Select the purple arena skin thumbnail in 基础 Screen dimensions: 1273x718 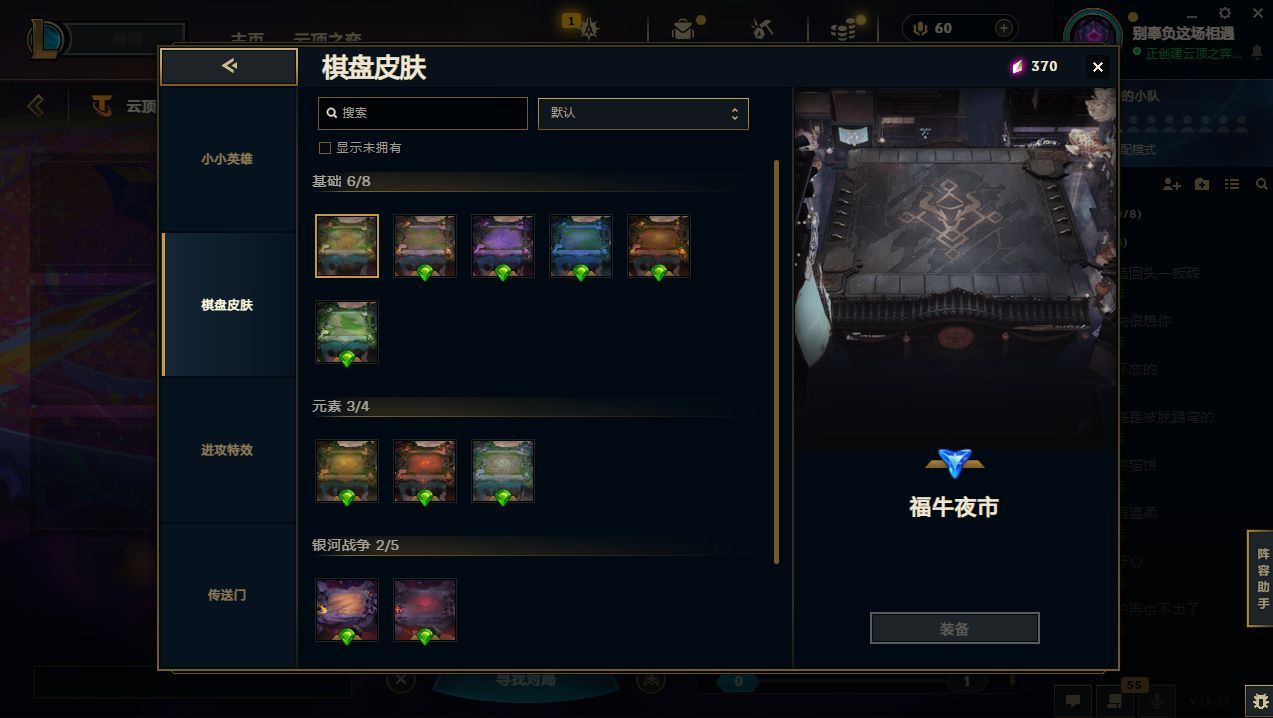coord(503,246)
